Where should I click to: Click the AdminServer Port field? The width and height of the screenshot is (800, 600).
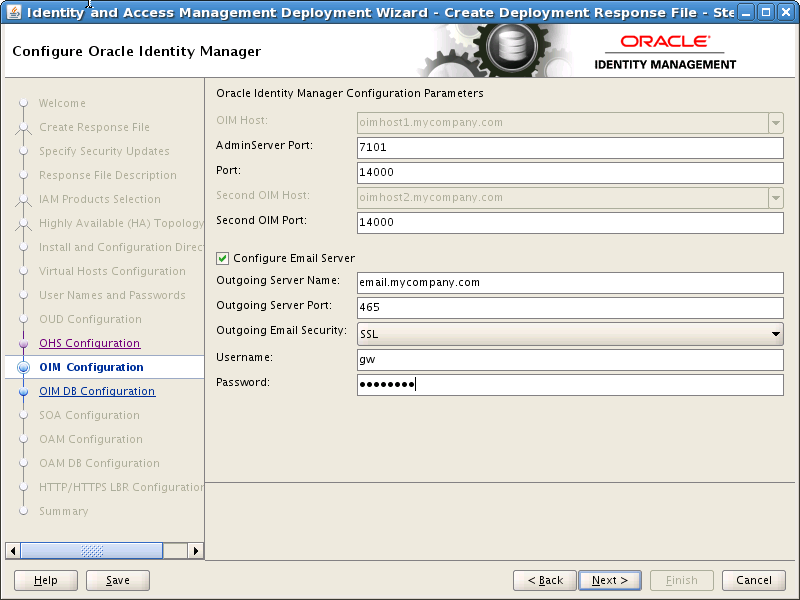tap(570, 148)
